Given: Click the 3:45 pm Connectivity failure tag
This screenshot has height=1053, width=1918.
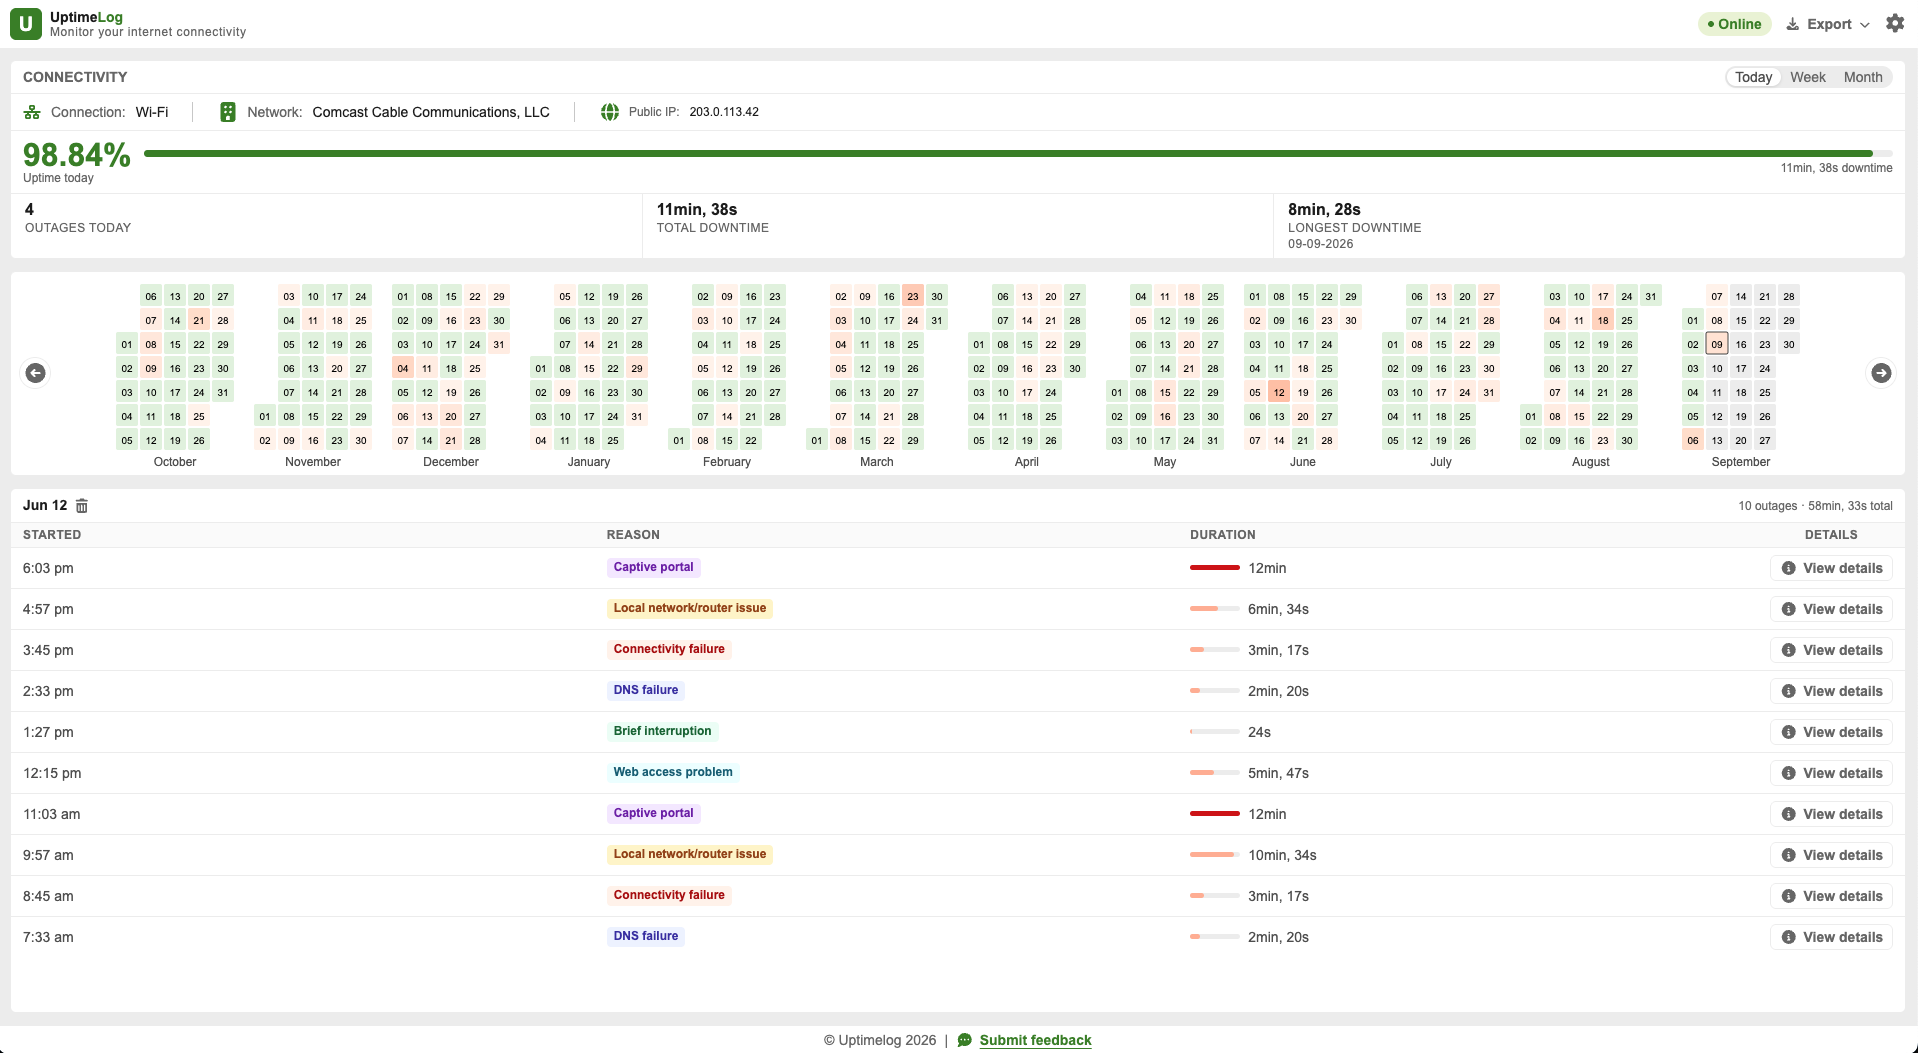Looking at the screenshot, I should point(669,649).
